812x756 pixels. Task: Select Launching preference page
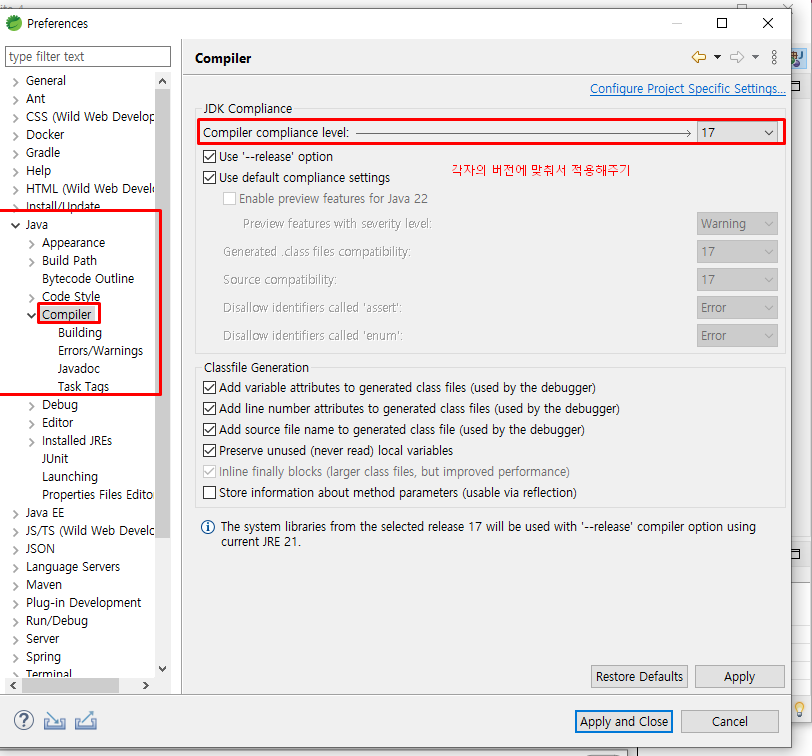tap(70, 476)
